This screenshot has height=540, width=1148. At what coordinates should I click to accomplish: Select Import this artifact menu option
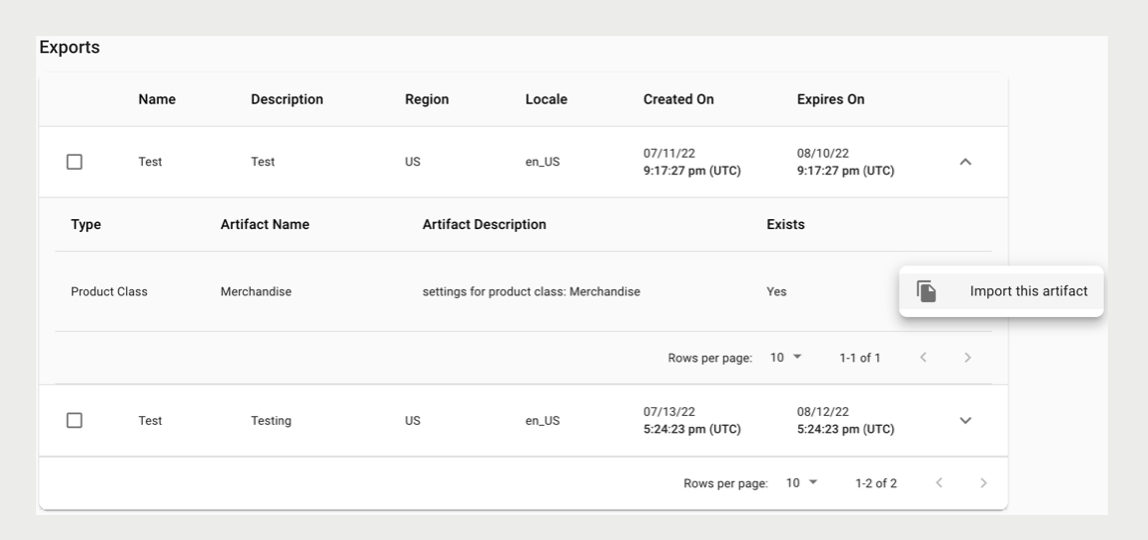pos(1001,291)
